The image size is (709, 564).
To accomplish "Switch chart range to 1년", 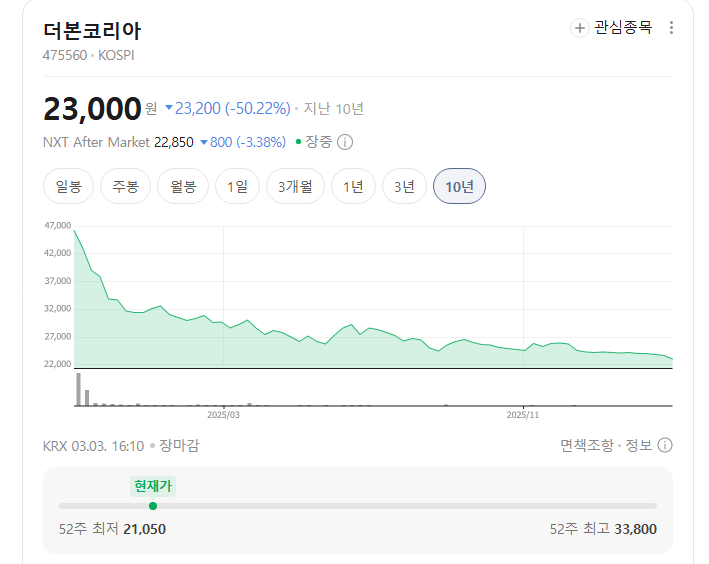I will point(353,186).
